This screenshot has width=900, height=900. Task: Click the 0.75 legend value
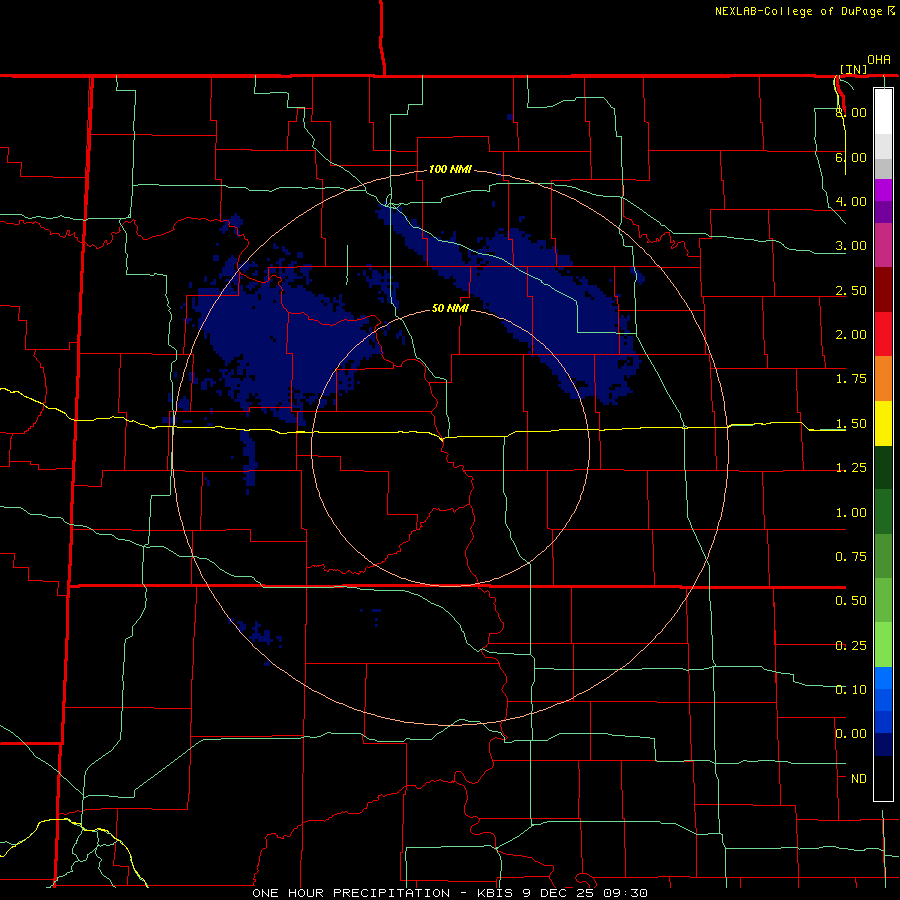tap(851, 557)
